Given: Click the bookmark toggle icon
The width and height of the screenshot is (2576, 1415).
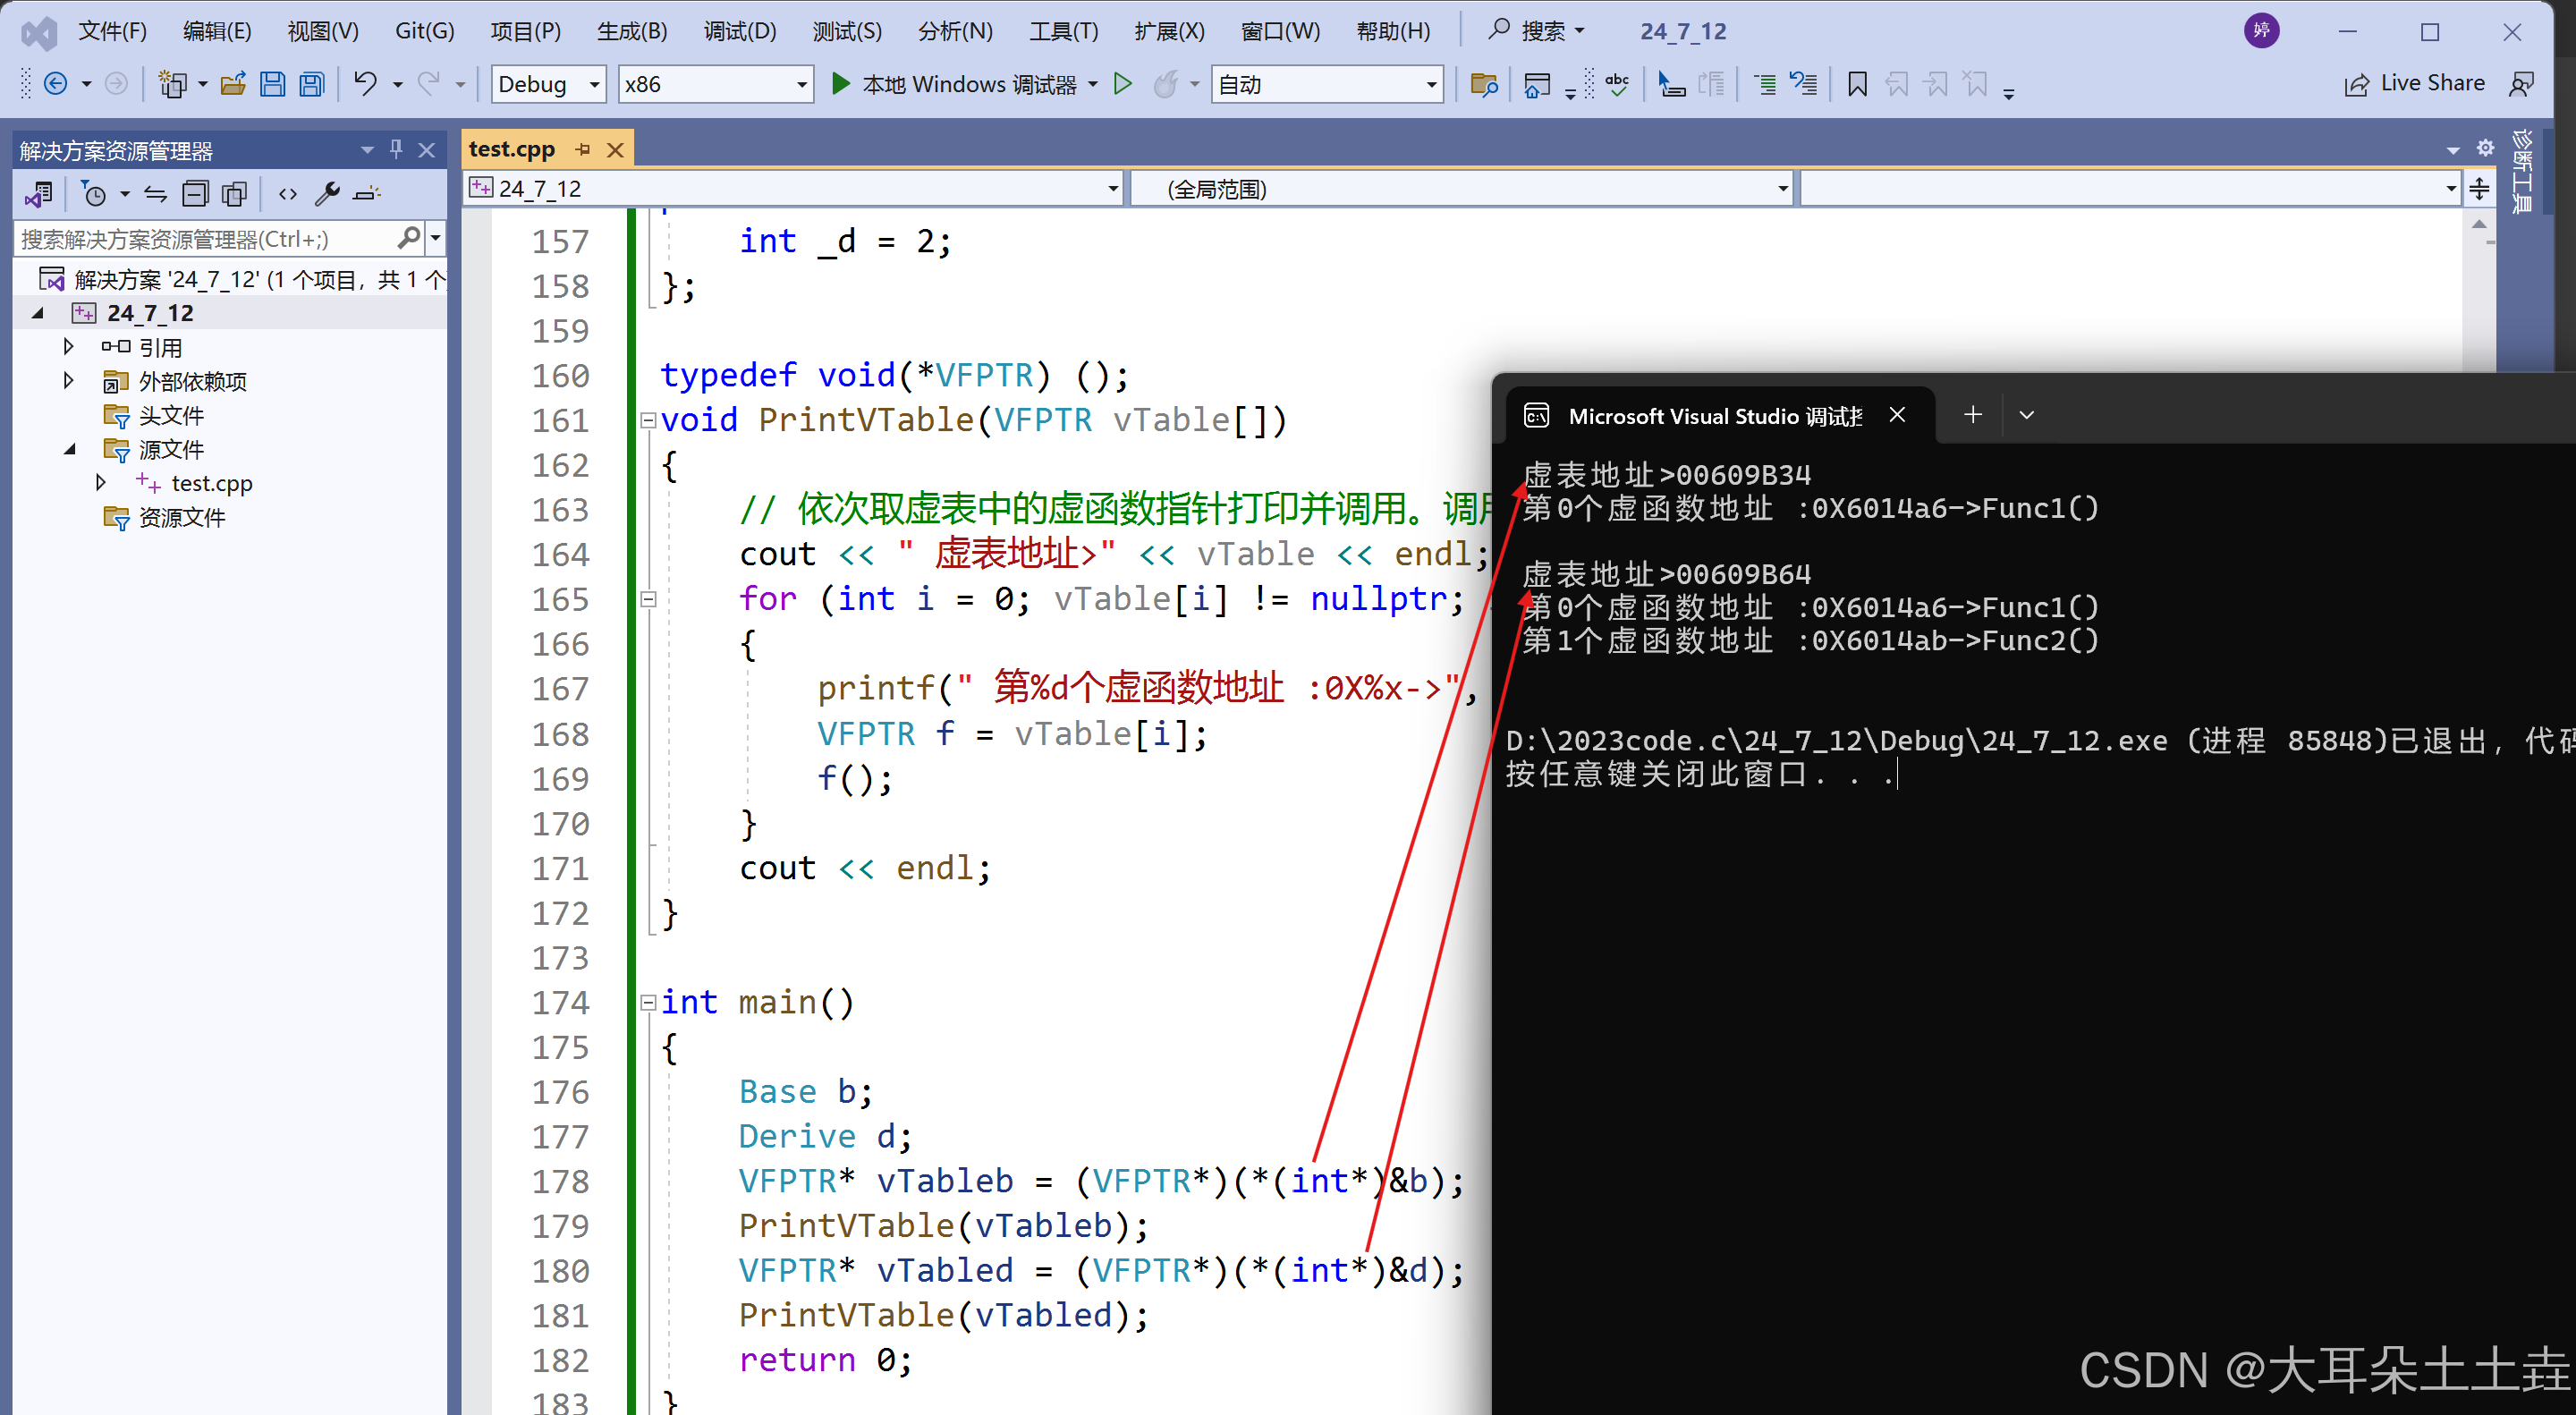Looking at the screenshot, I should [1857, 84].
